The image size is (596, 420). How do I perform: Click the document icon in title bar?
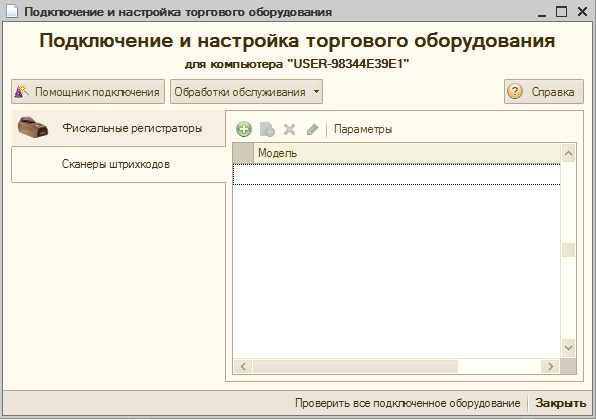[x=12, y=11]
